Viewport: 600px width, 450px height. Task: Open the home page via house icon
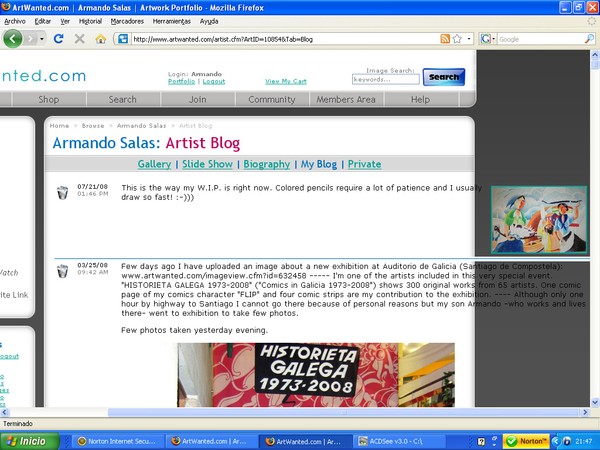coord(101,39)
